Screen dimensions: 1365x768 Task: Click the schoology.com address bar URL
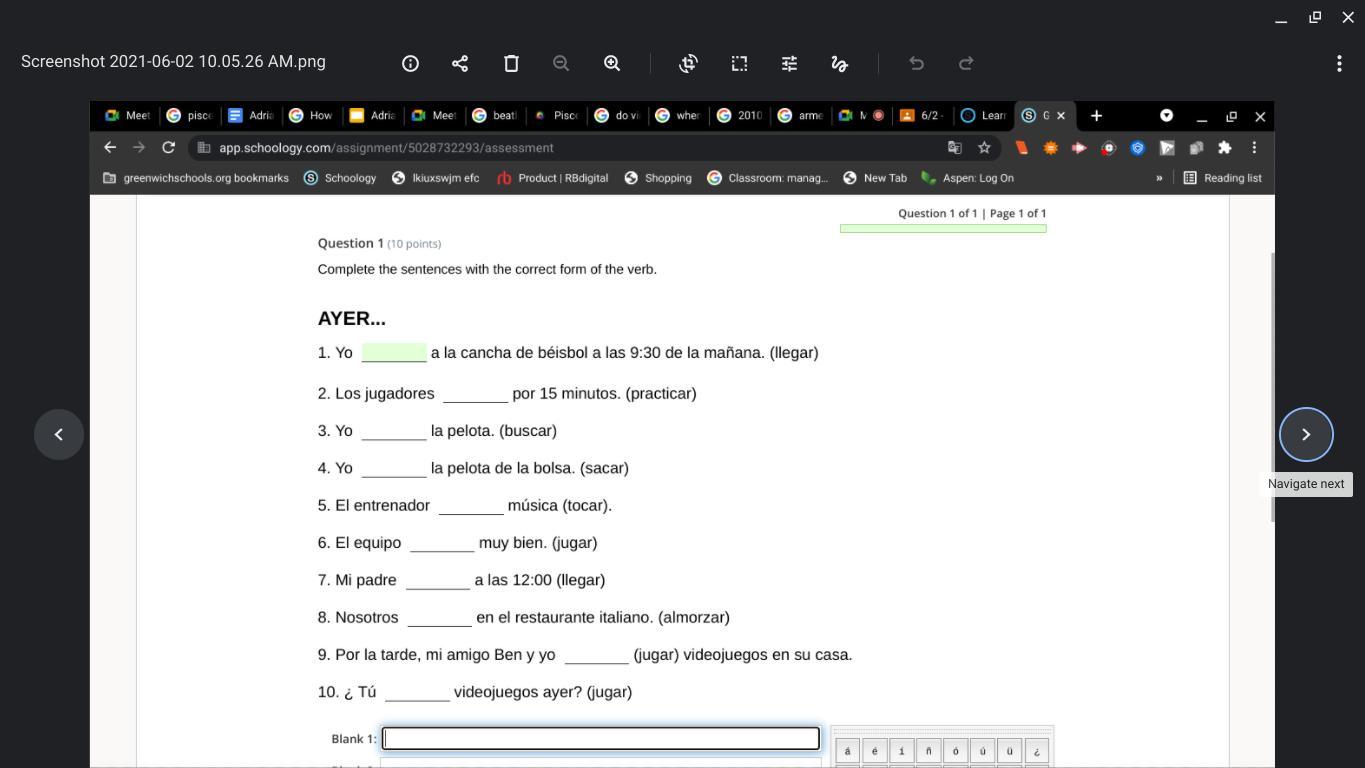tap(386, 148)
